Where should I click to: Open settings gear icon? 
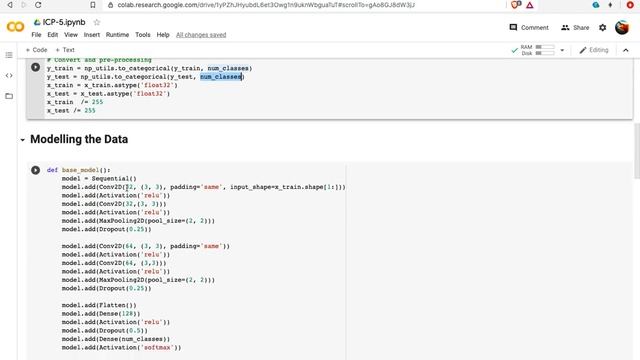[602, 27]
